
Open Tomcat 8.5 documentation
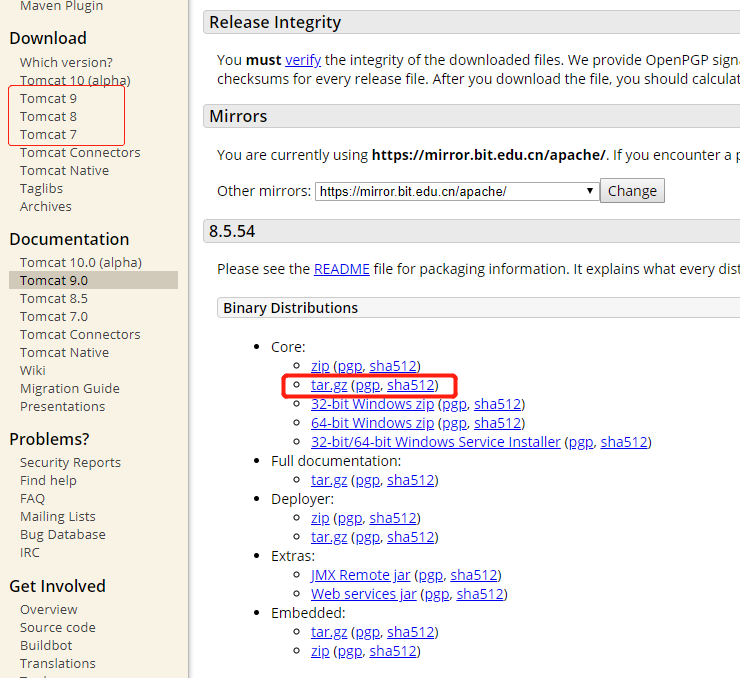click(54, 298)
